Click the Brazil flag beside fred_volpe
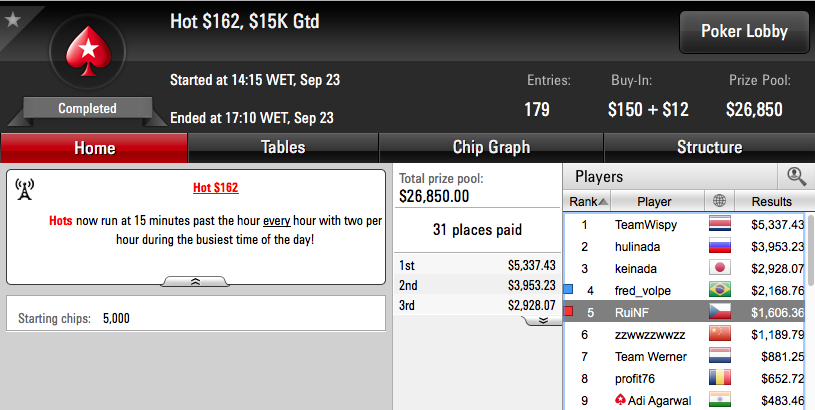 720,289
